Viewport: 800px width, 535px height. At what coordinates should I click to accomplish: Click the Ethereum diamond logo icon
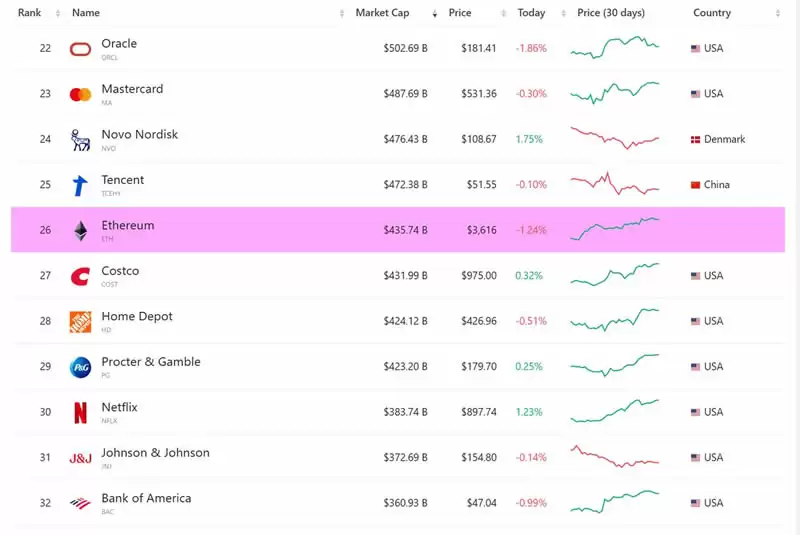(x=80, y=231)
